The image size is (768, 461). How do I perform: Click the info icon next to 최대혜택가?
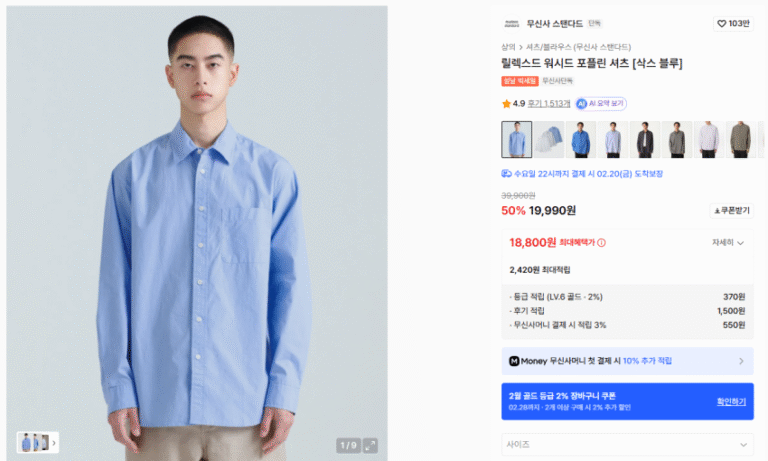coord(601,243)
